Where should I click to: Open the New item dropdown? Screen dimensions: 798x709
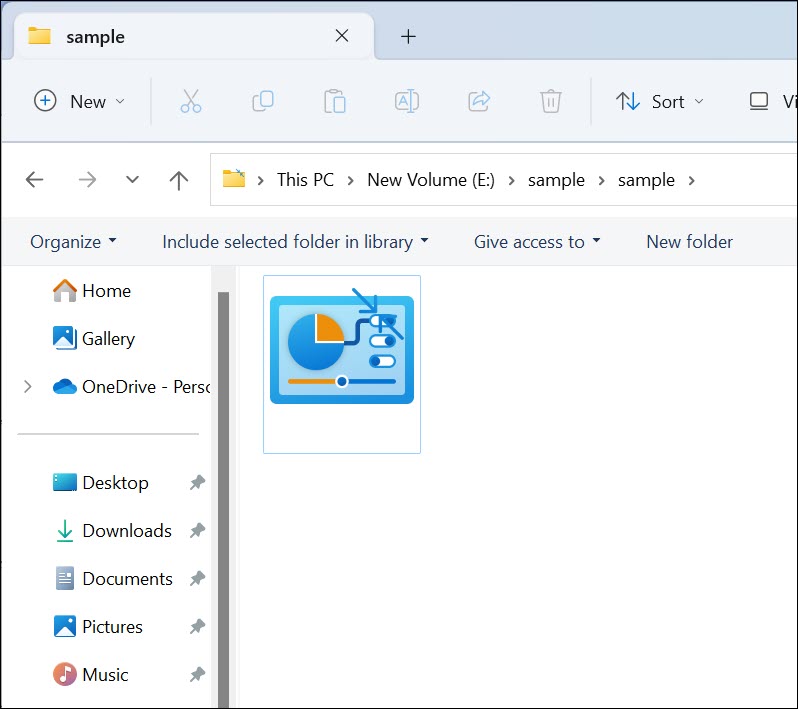pos(80,101)
